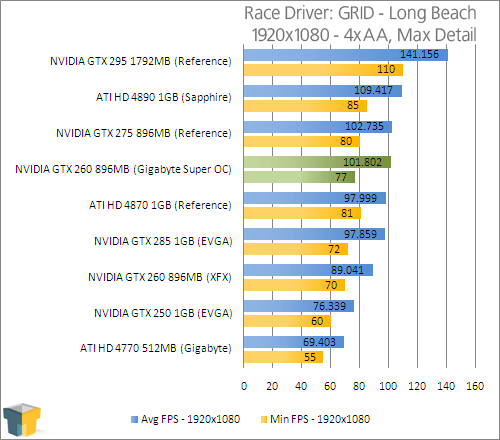Click the 109.417 average FPS bar
This screenshot has height=440, width=500.
pyautogui.click(x=323, y=91)
